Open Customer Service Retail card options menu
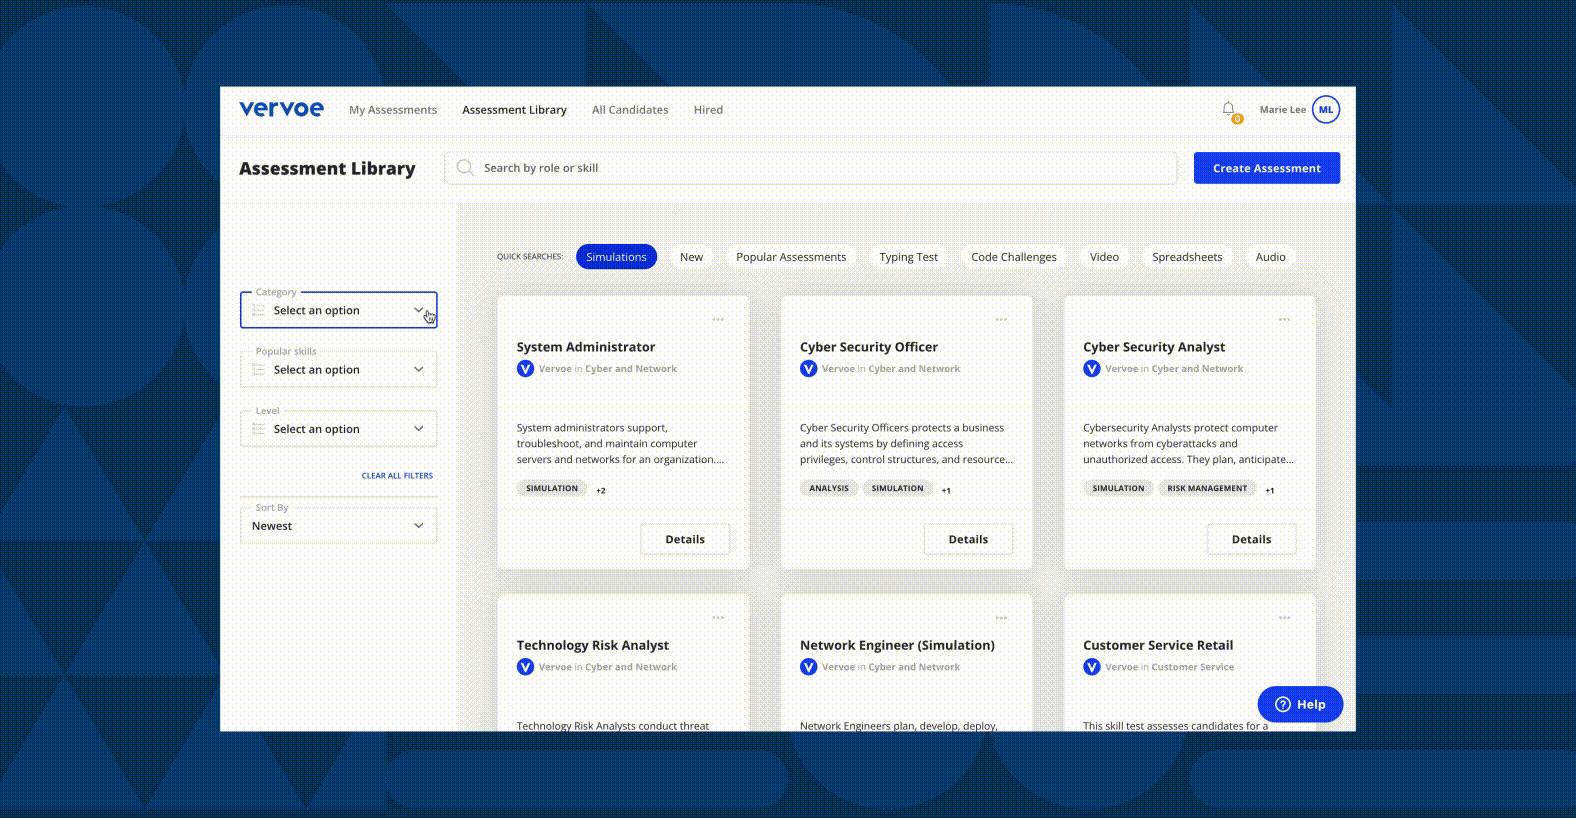 coord(1284,618)
